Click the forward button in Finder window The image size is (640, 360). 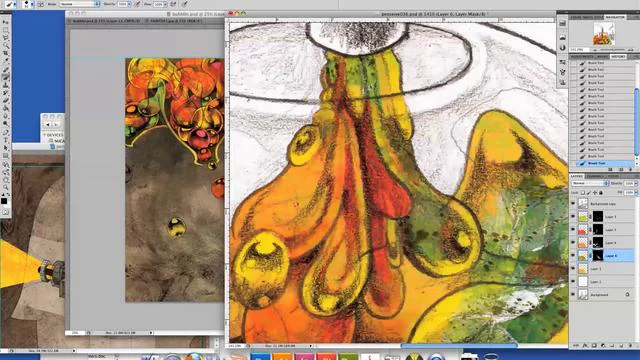tap(57, 124)
